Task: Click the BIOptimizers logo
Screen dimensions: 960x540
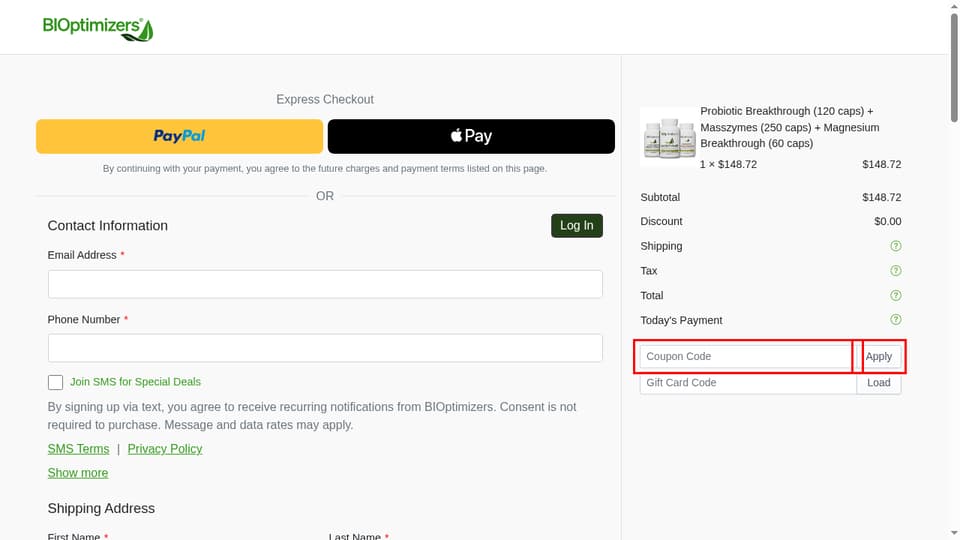Action: tap(98, 29)
